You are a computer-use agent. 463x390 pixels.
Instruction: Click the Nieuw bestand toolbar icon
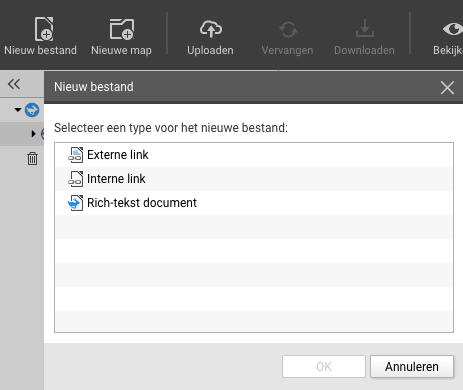click(44, 29)
